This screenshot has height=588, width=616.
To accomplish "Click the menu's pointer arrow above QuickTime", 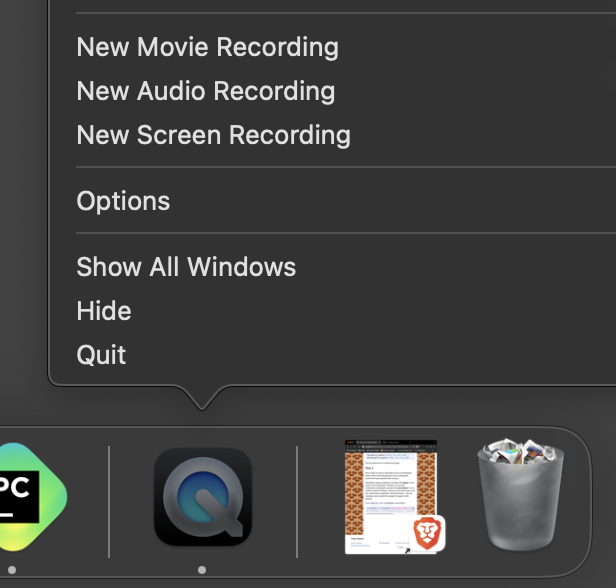I will pos(201,397).
